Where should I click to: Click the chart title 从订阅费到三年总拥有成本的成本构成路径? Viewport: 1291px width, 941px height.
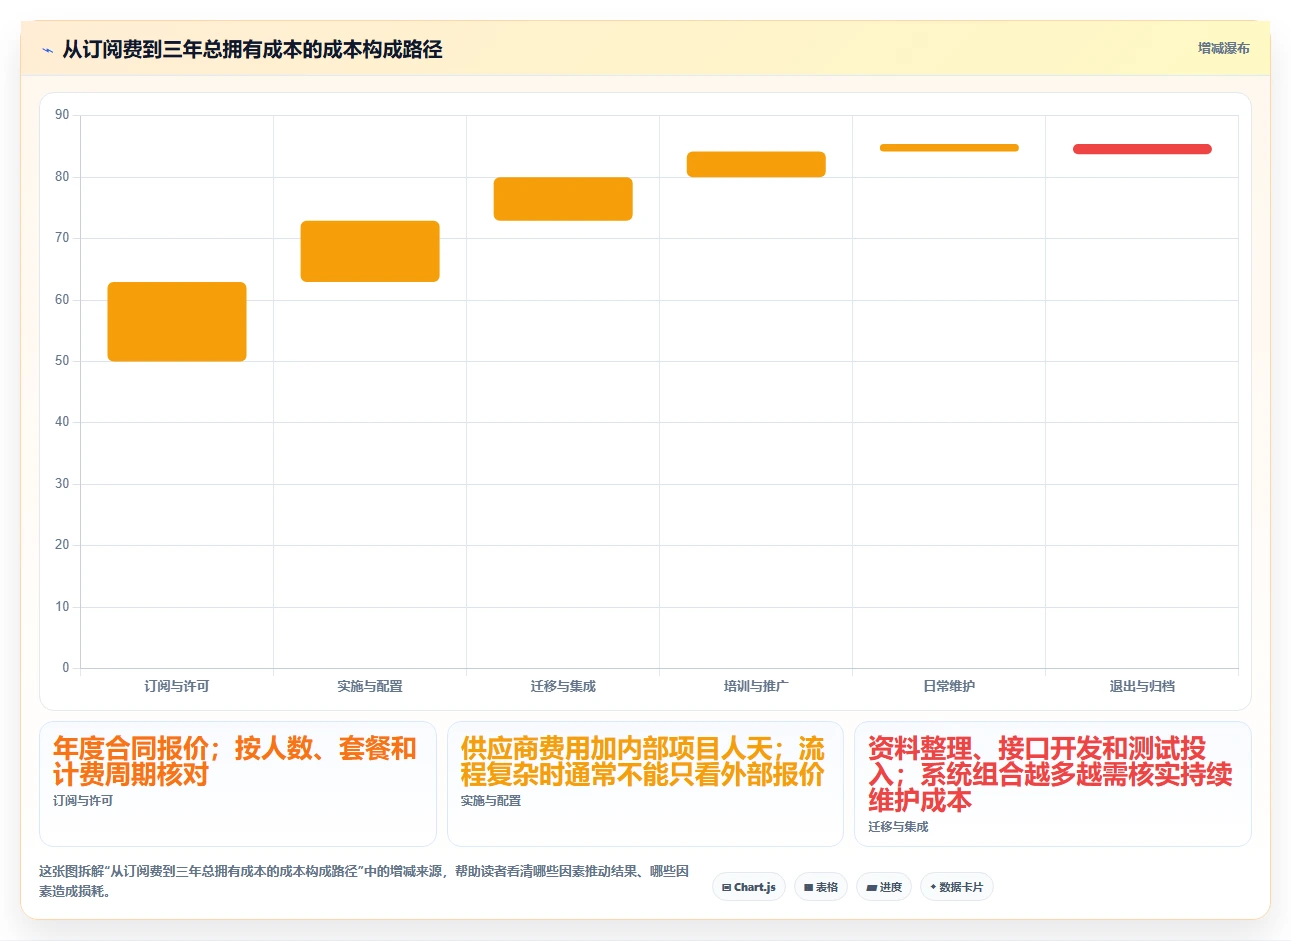[252, 50]
